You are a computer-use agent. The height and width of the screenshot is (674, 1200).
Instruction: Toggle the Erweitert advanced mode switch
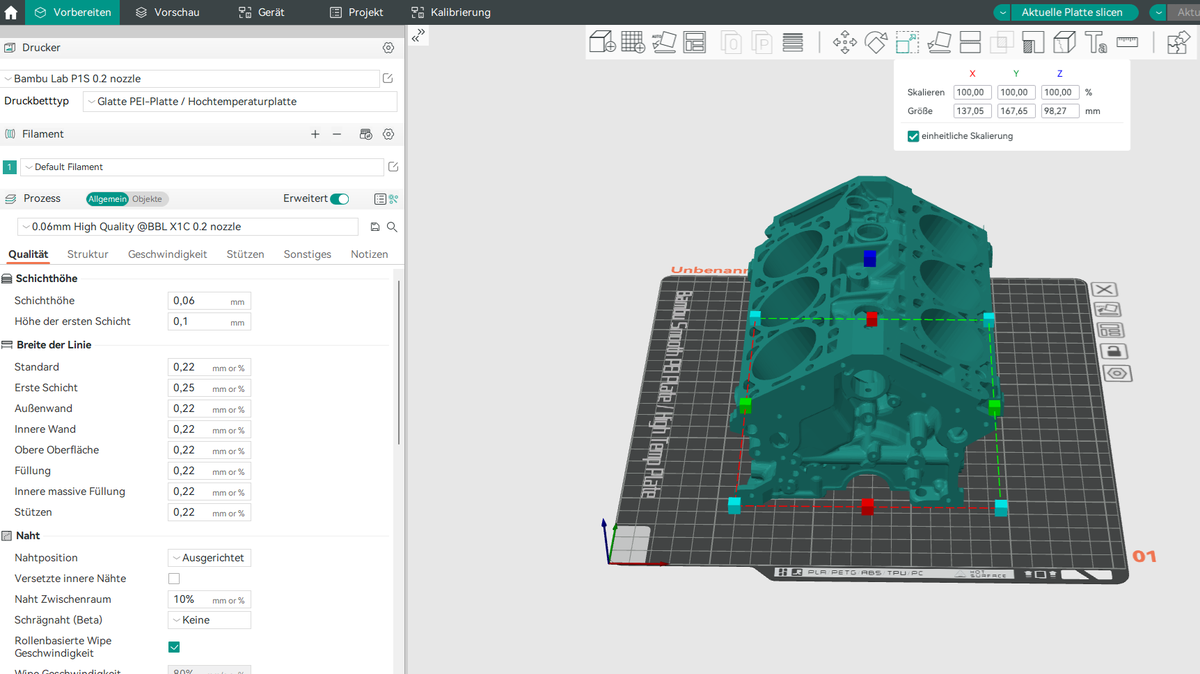(x=340, y=199)
